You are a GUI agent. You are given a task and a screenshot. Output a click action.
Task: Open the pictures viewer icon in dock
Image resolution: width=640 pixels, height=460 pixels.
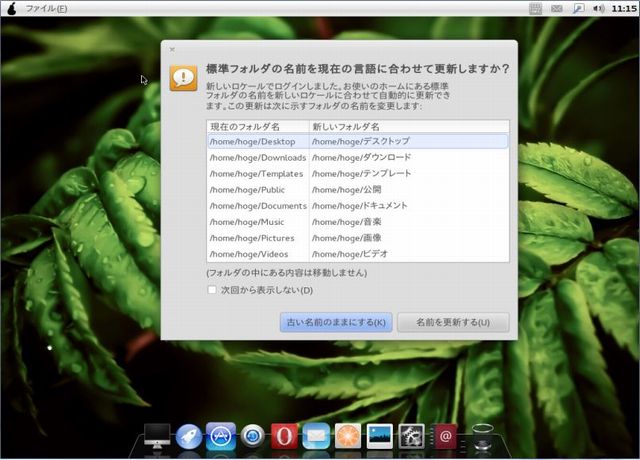pos(380,436)
